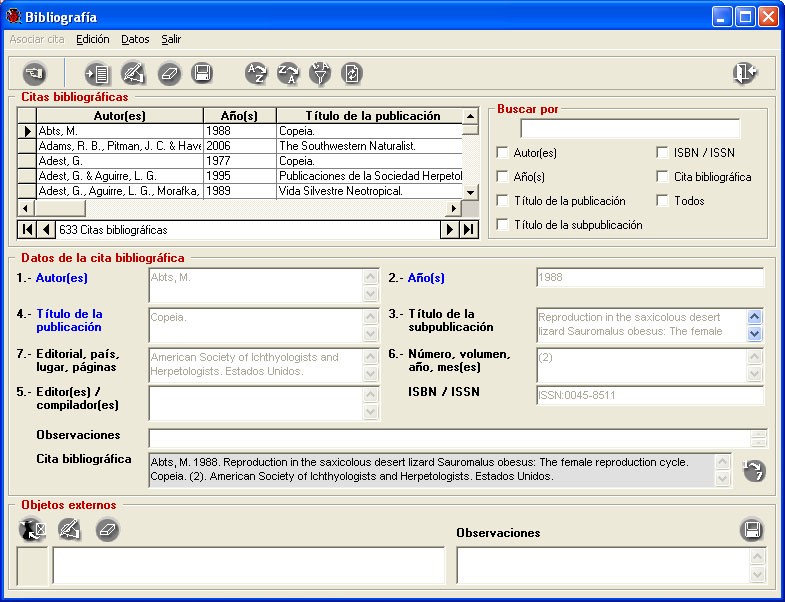Click the table horizontal scrollbar thumb
This screenshot has width=785, height=602.
(60, 208)
